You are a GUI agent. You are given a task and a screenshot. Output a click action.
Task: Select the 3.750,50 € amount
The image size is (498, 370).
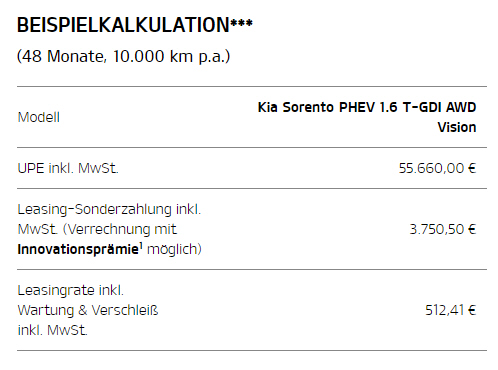[x=443, y=229]
